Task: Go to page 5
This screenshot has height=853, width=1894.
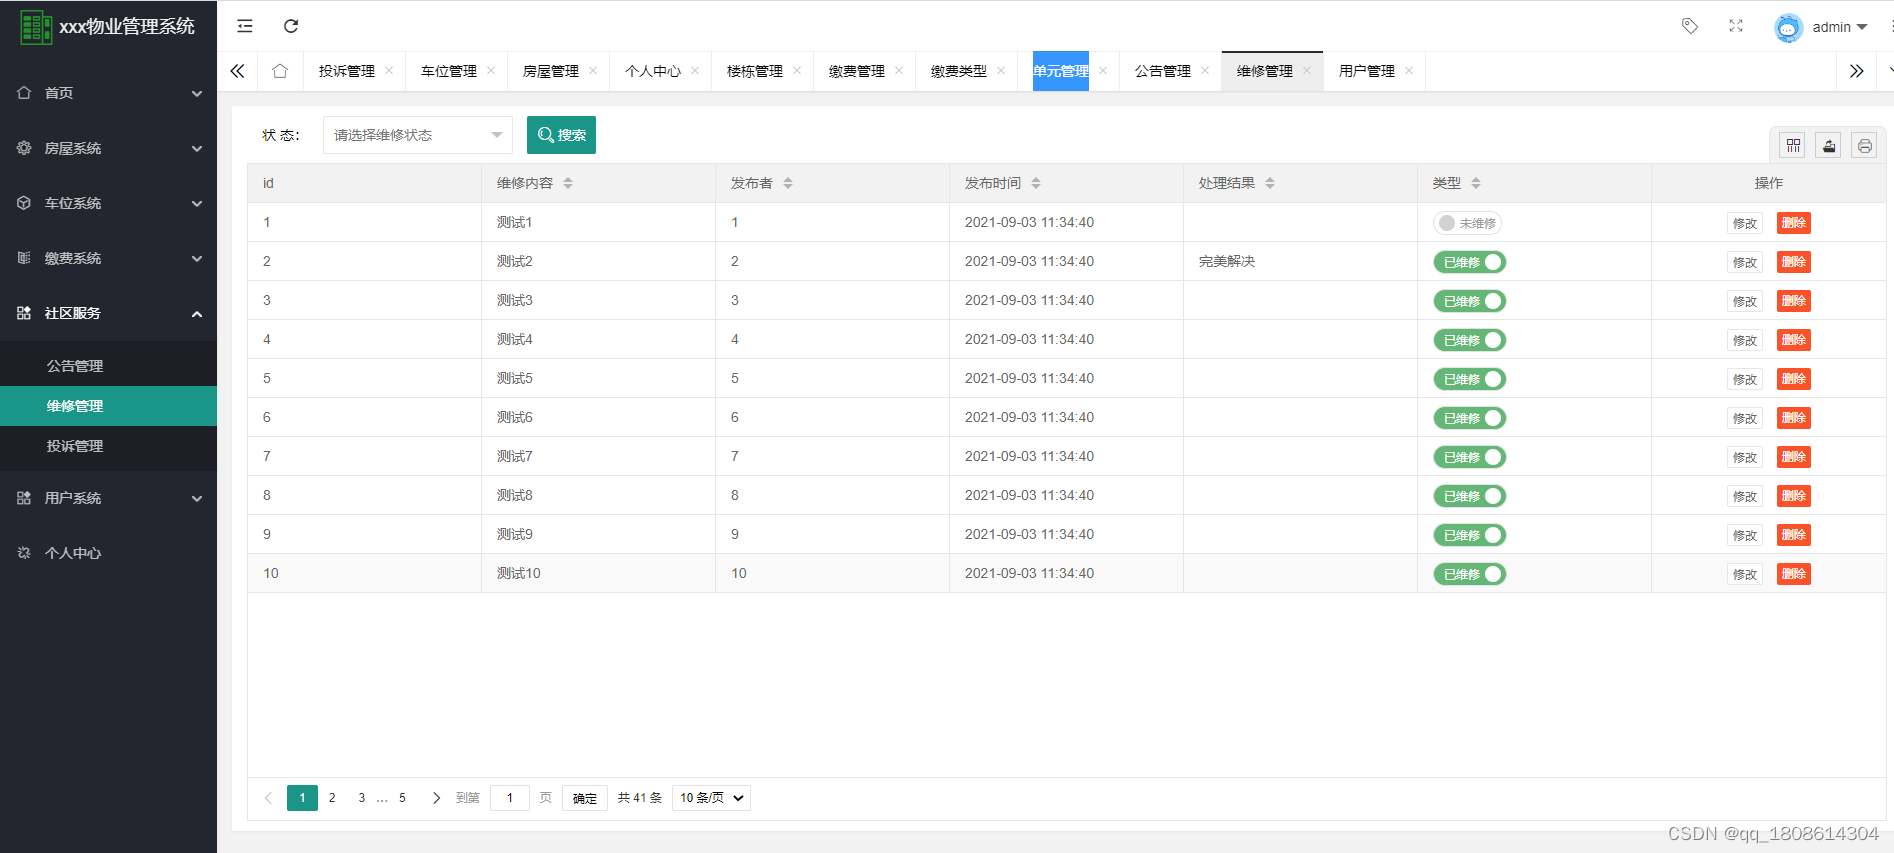Action: (x=402, y=798)
